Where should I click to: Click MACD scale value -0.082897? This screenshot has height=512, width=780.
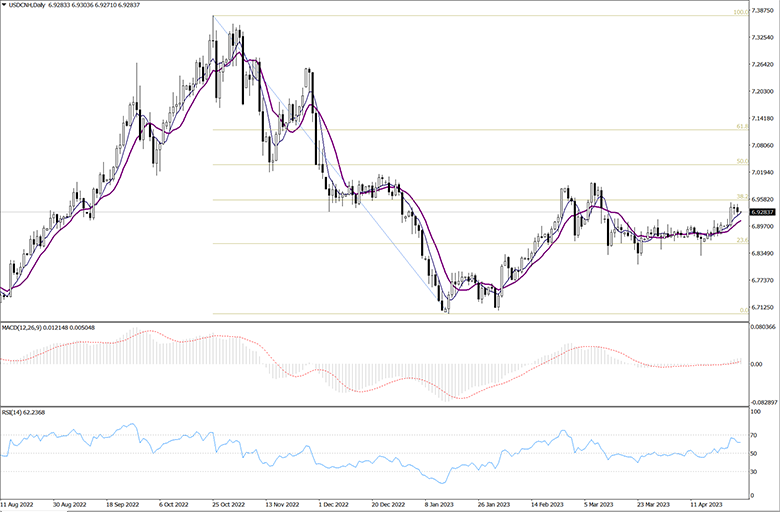764,402
